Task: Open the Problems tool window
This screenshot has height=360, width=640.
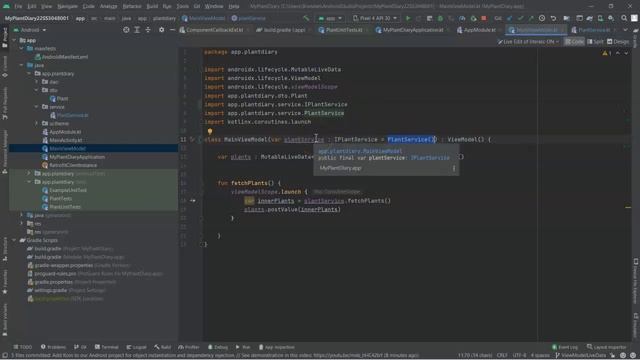Action: (x=53, y=347)
